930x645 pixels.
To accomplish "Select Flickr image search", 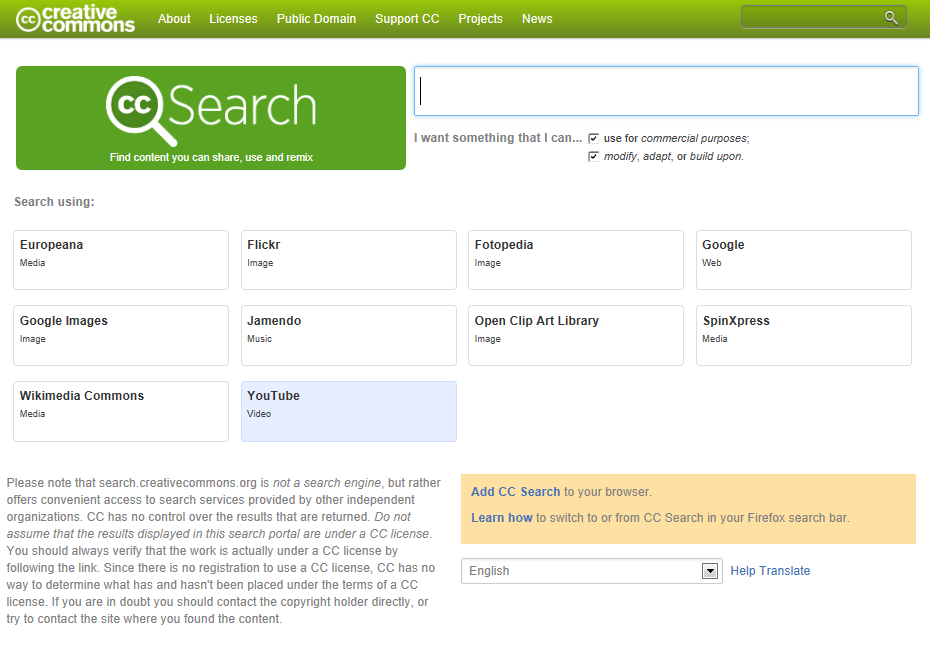I will click(349, 260).
